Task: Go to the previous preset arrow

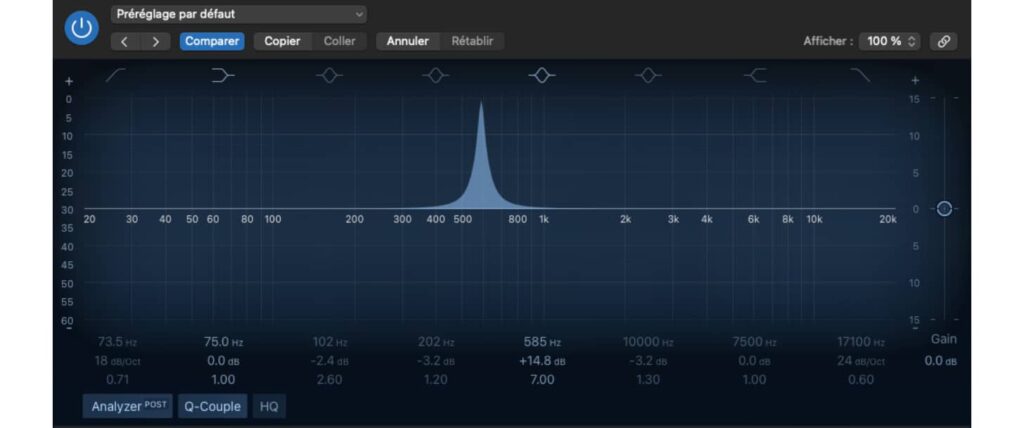Action: click(x=125, y=41)
